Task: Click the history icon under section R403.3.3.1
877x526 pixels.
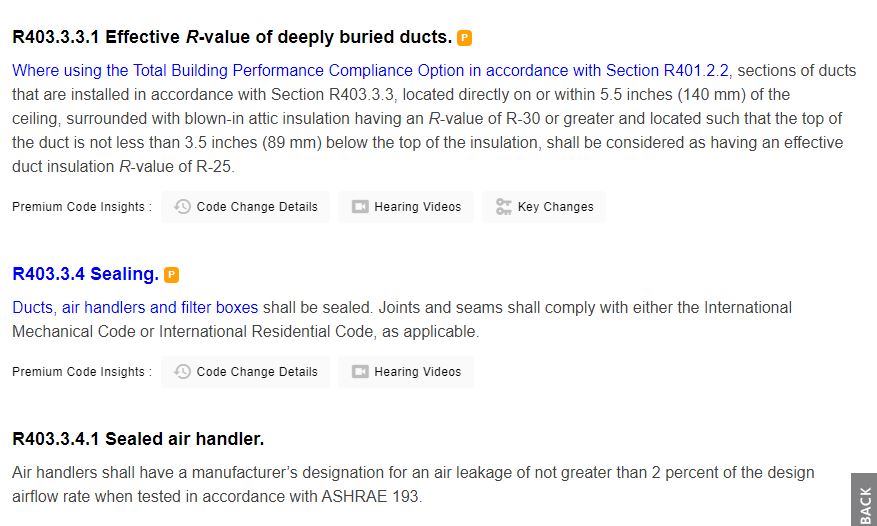Action: [182, 207]
